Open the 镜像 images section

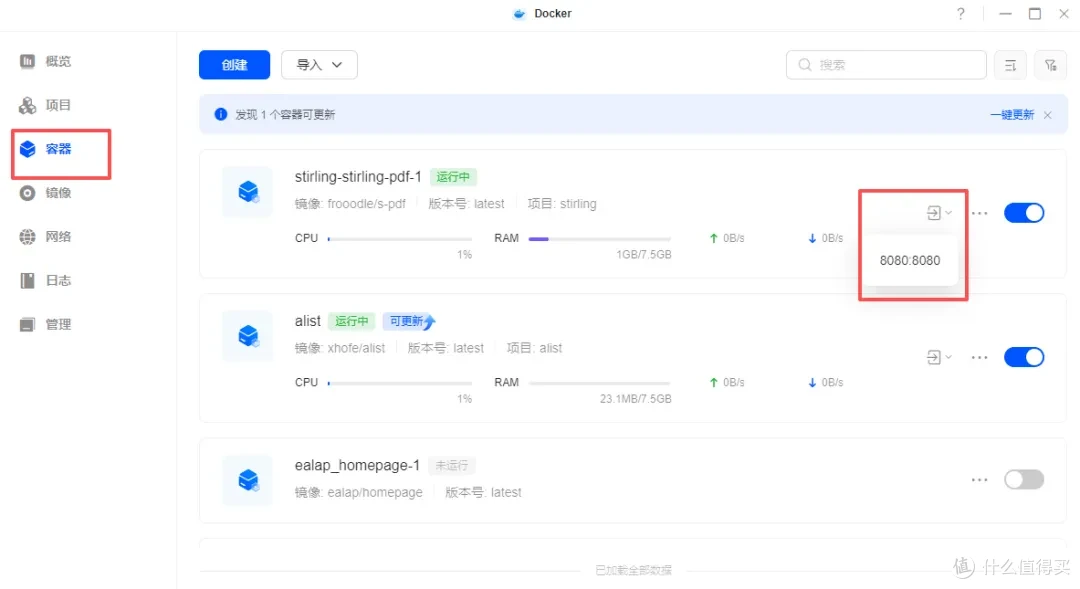tap(45, 193)
